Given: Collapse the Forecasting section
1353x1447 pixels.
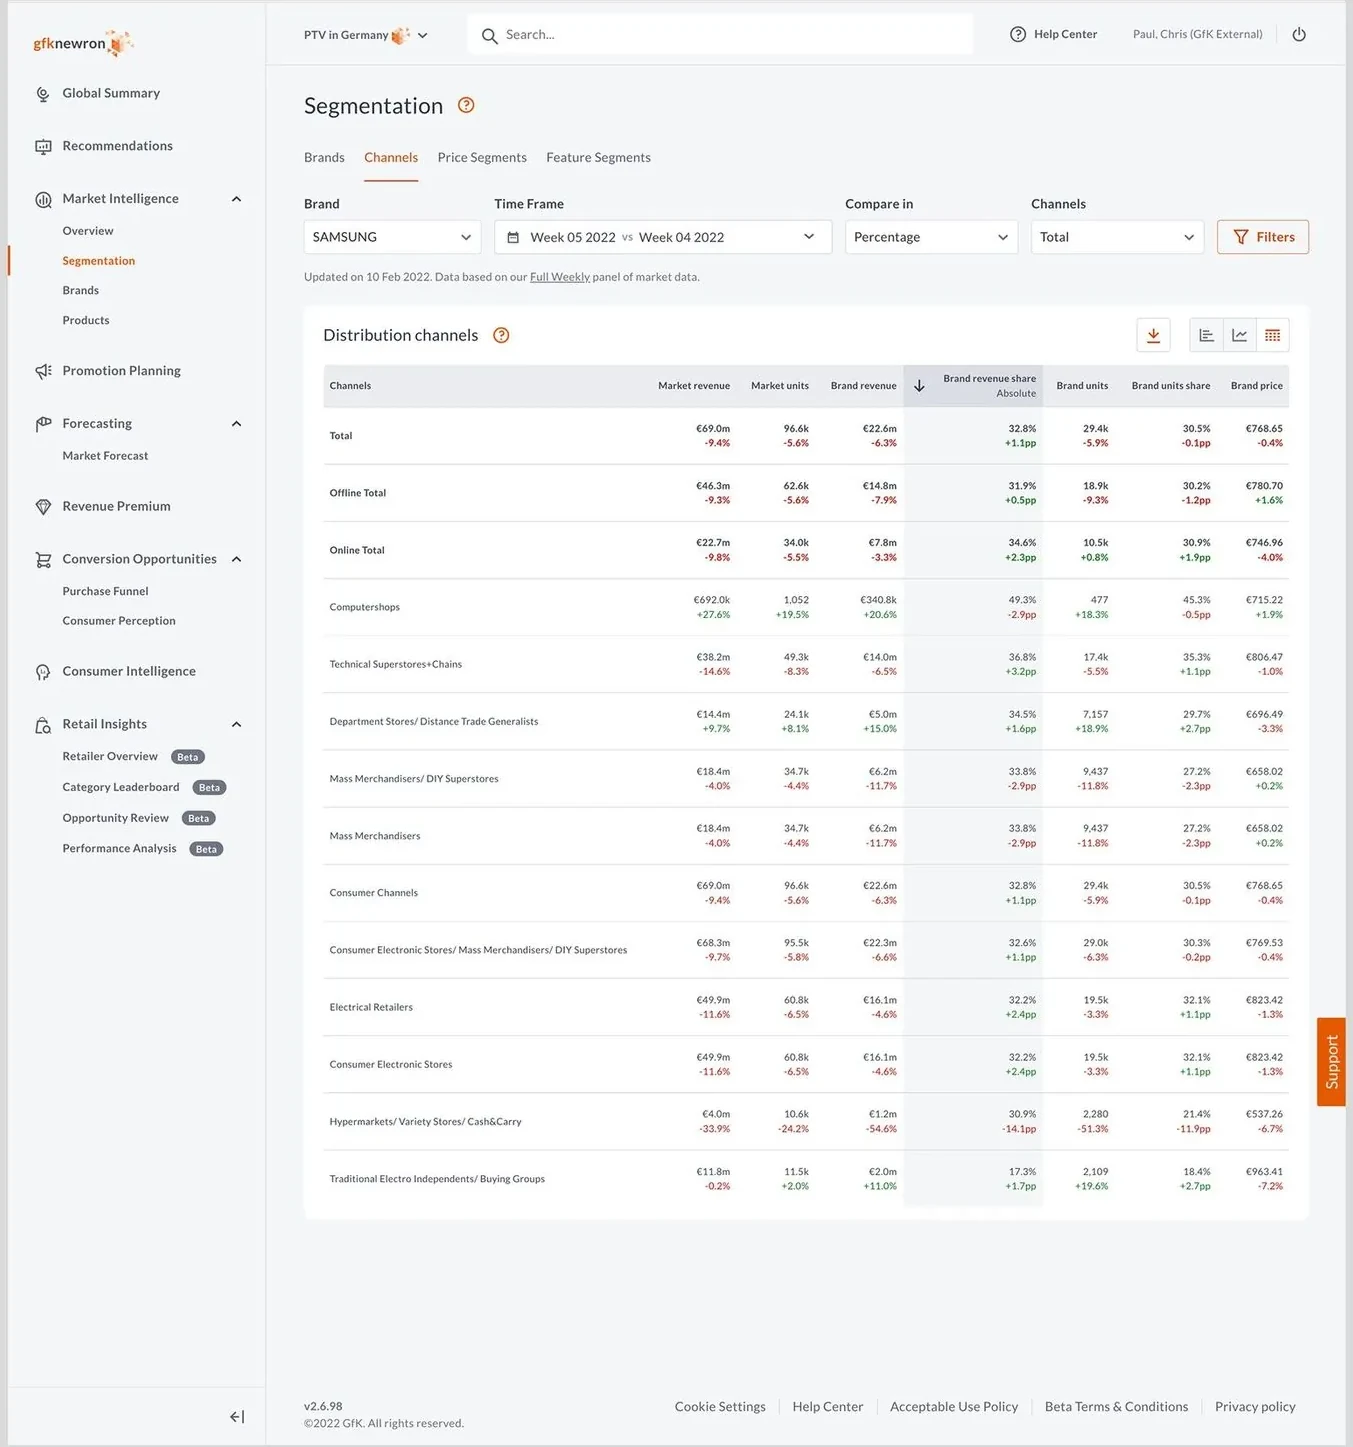Looking at the screenshot, I should (237, 424).
